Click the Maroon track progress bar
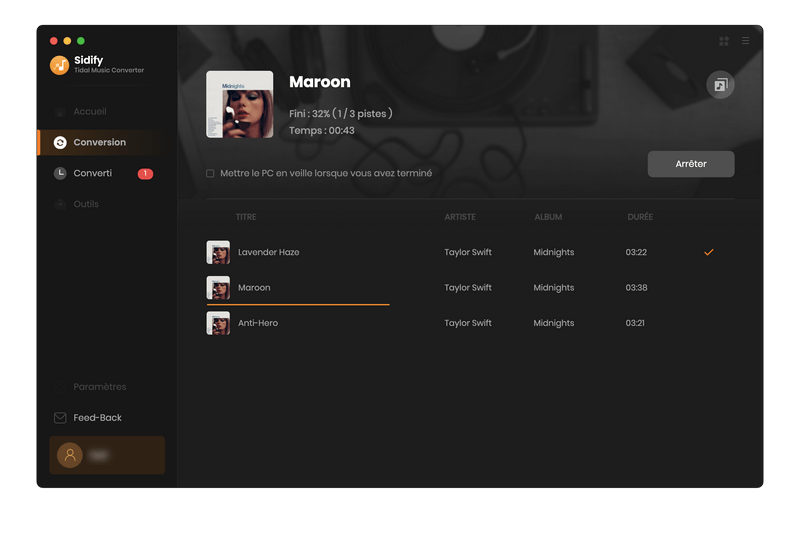The width and height of the screenshot is (800, 536). [298, 304]
